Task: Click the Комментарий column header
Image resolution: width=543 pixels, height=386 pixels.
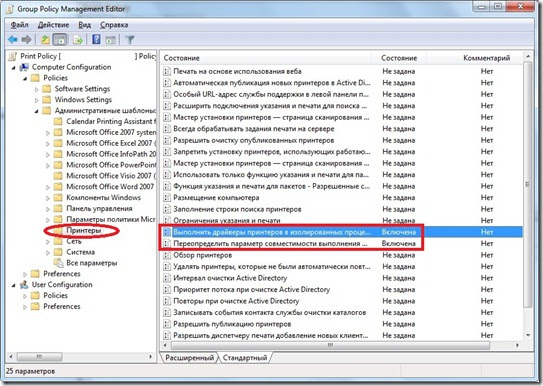Action: pos(487,58)
